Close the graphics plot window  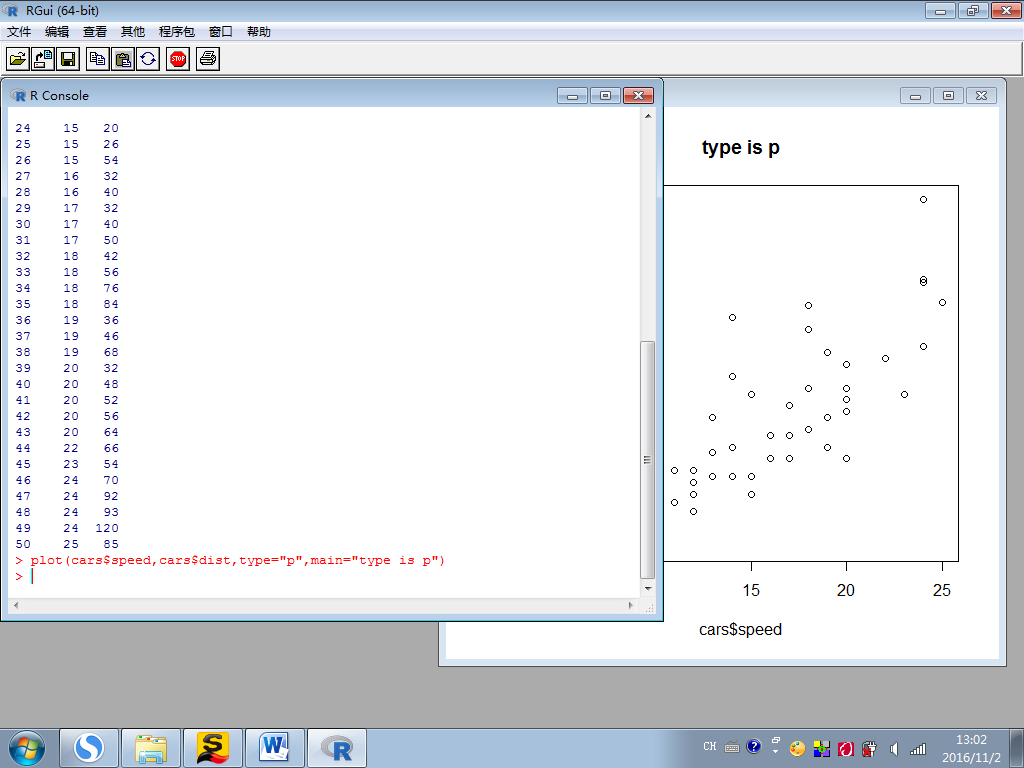pos(981,96)
